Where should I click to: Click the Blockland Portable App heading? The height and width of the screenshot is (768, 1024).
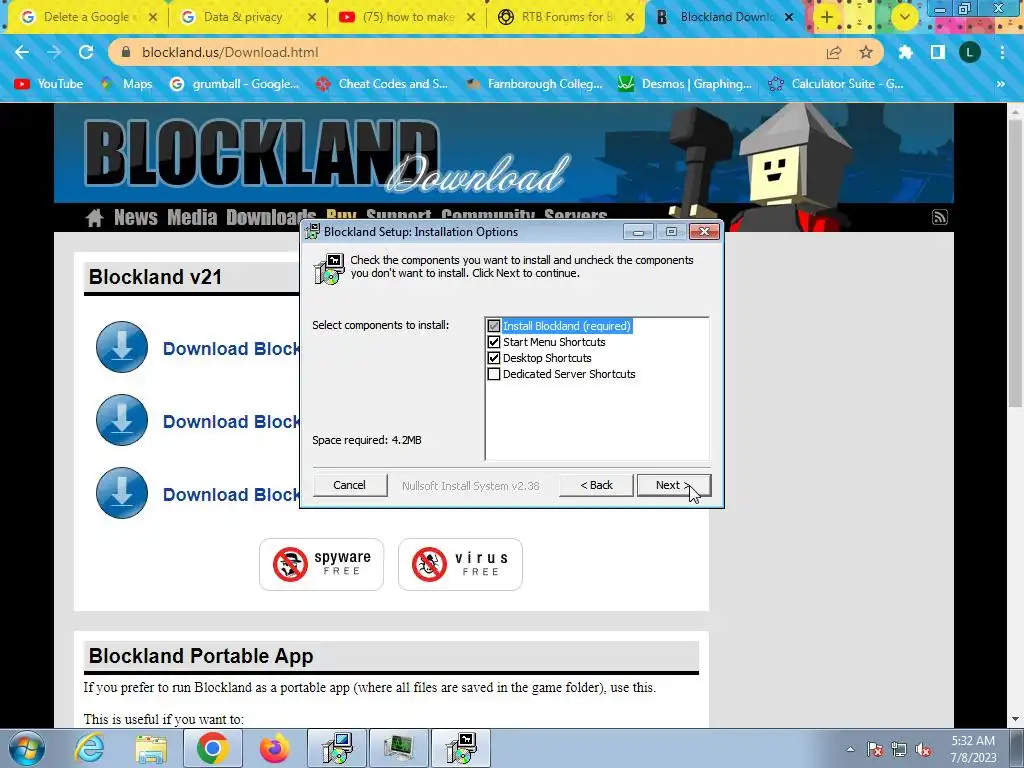[201, 656]
